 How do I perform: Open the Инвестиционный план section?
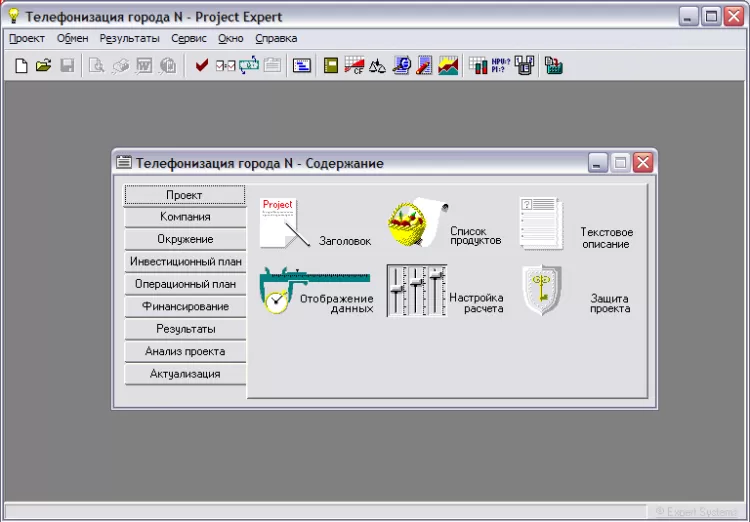coord(185,262)
